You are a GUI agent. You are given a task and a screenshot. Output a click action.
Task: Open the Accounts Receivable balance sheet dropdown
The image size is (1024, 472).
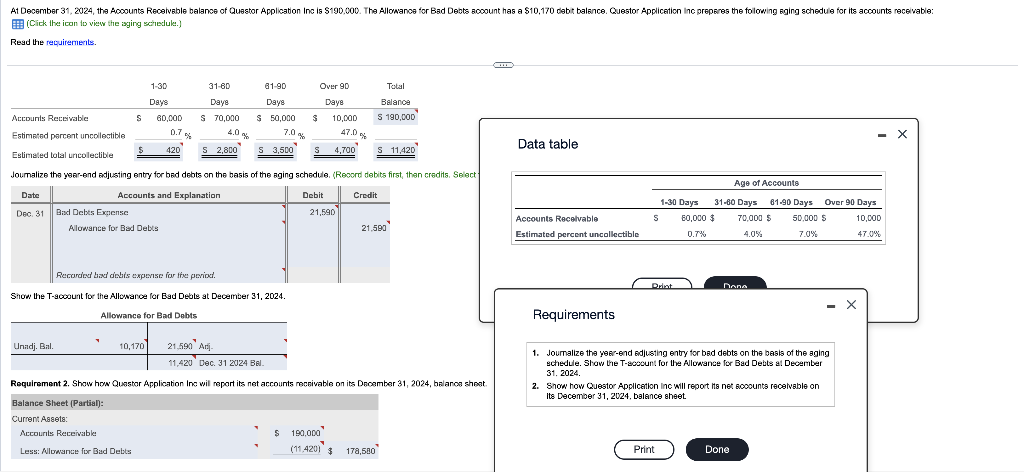[x=137, y=433]
